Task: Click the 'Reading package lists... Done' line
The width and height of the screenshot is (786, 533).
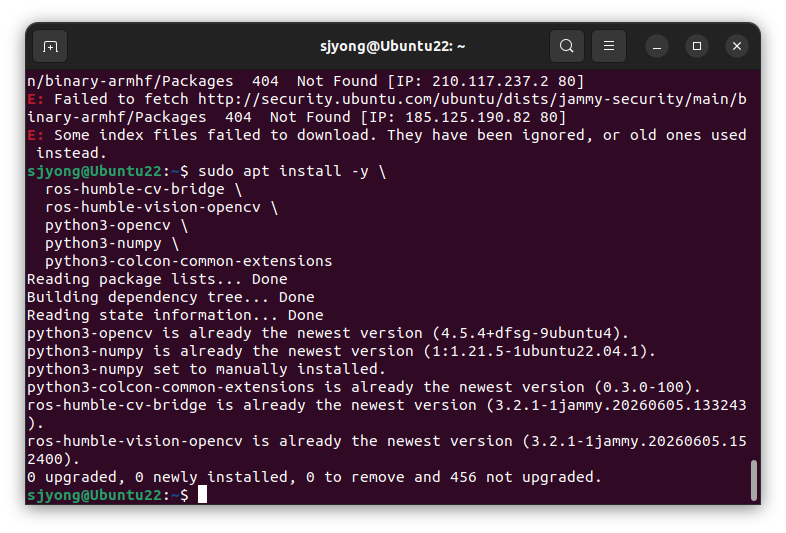Action: click(157, 279)
